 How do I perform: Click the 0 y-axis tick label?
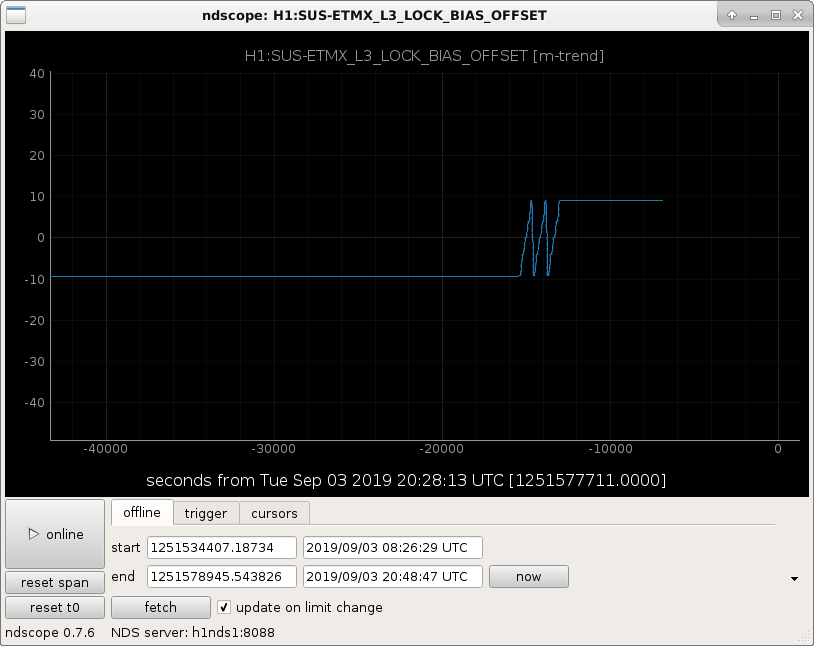point(41,238)
